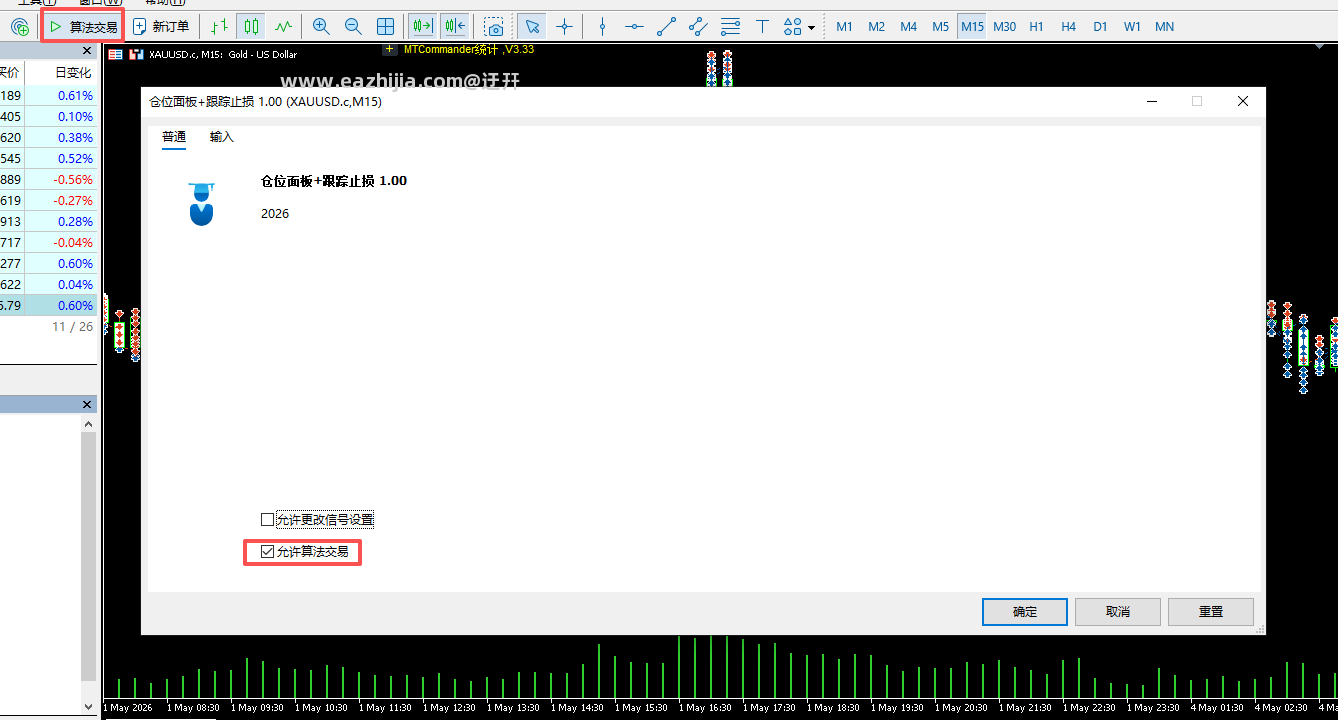Select the trendline drawing tool
This screenshot has height=720, width=1338.
coord(666,27)
